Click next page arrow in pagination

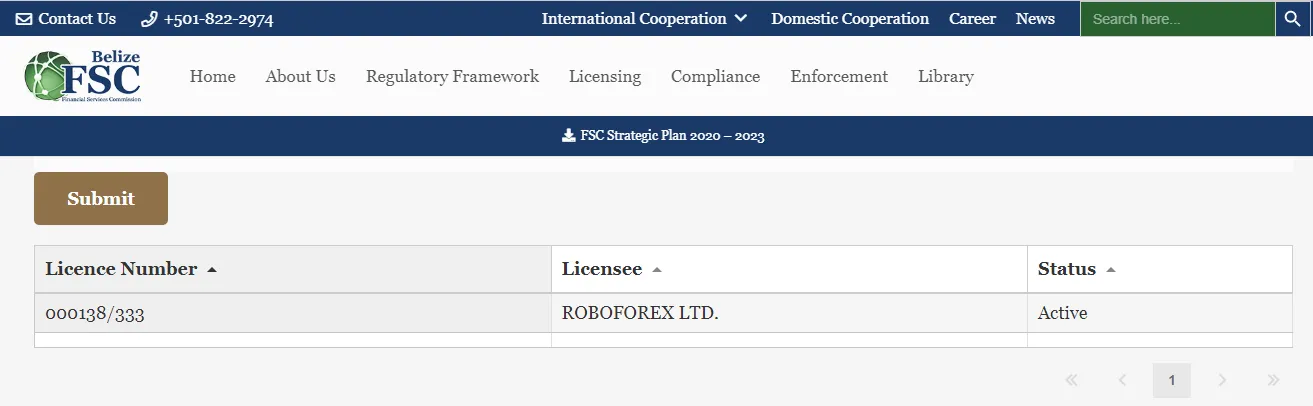(1222, 380)
